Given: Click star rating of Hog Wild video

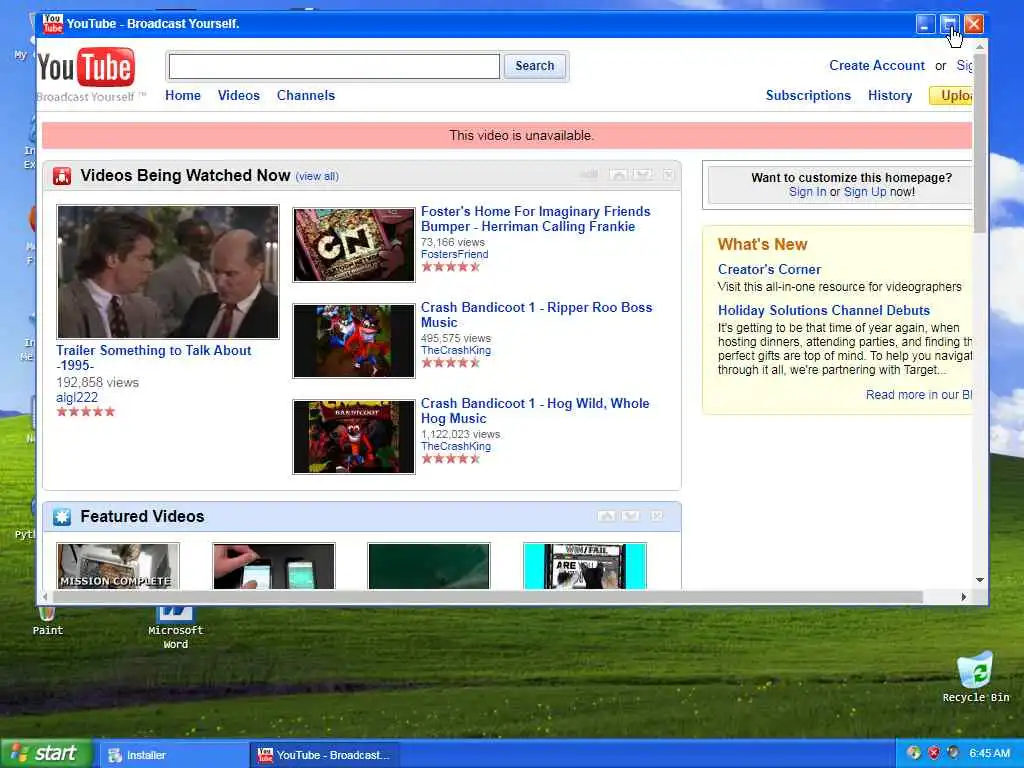Looking at the screenshot, I should (451, 458).
